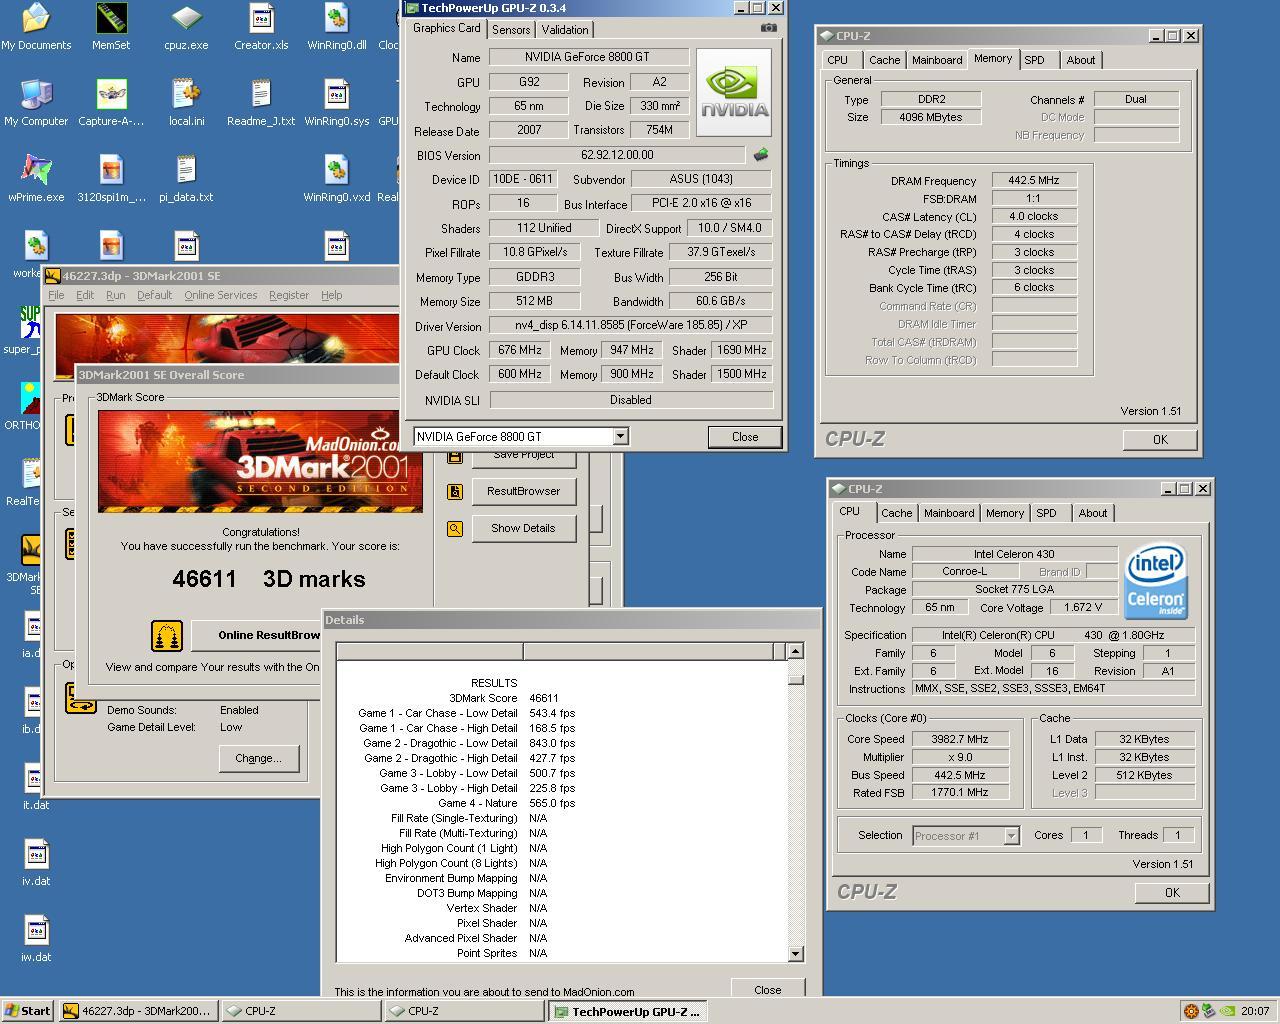Click the Start button
Screen dimensions: 1280x1024
(x=28, y=1011)
